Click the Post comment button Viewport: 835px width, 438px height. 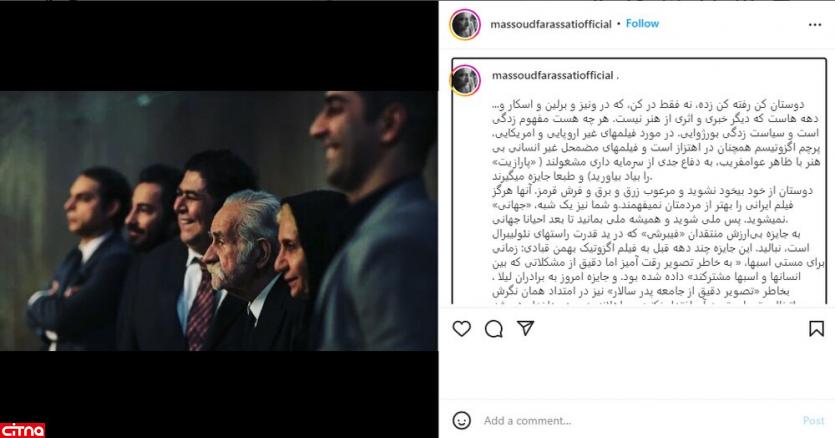click(x=813, y=420)
